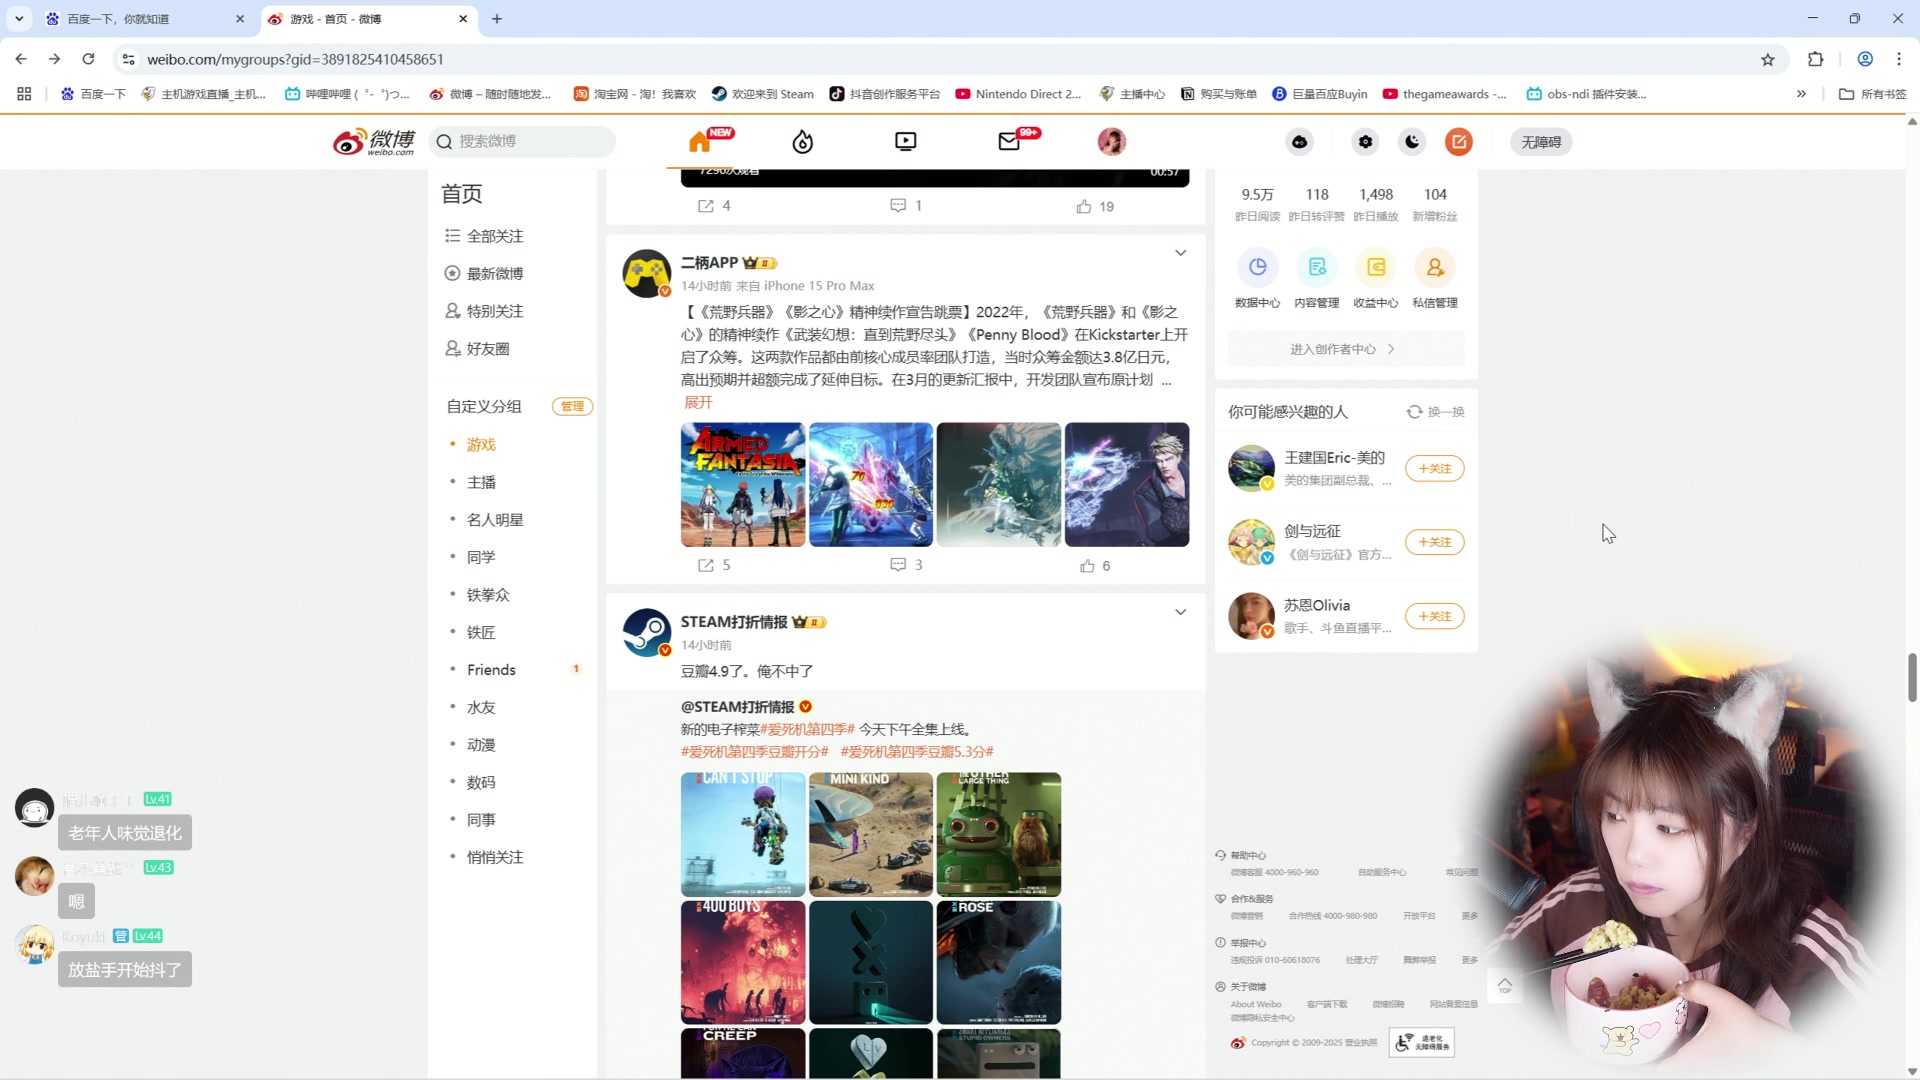Select 特别关注 in sidebar

pyautogui.click(x=495, y=311)
